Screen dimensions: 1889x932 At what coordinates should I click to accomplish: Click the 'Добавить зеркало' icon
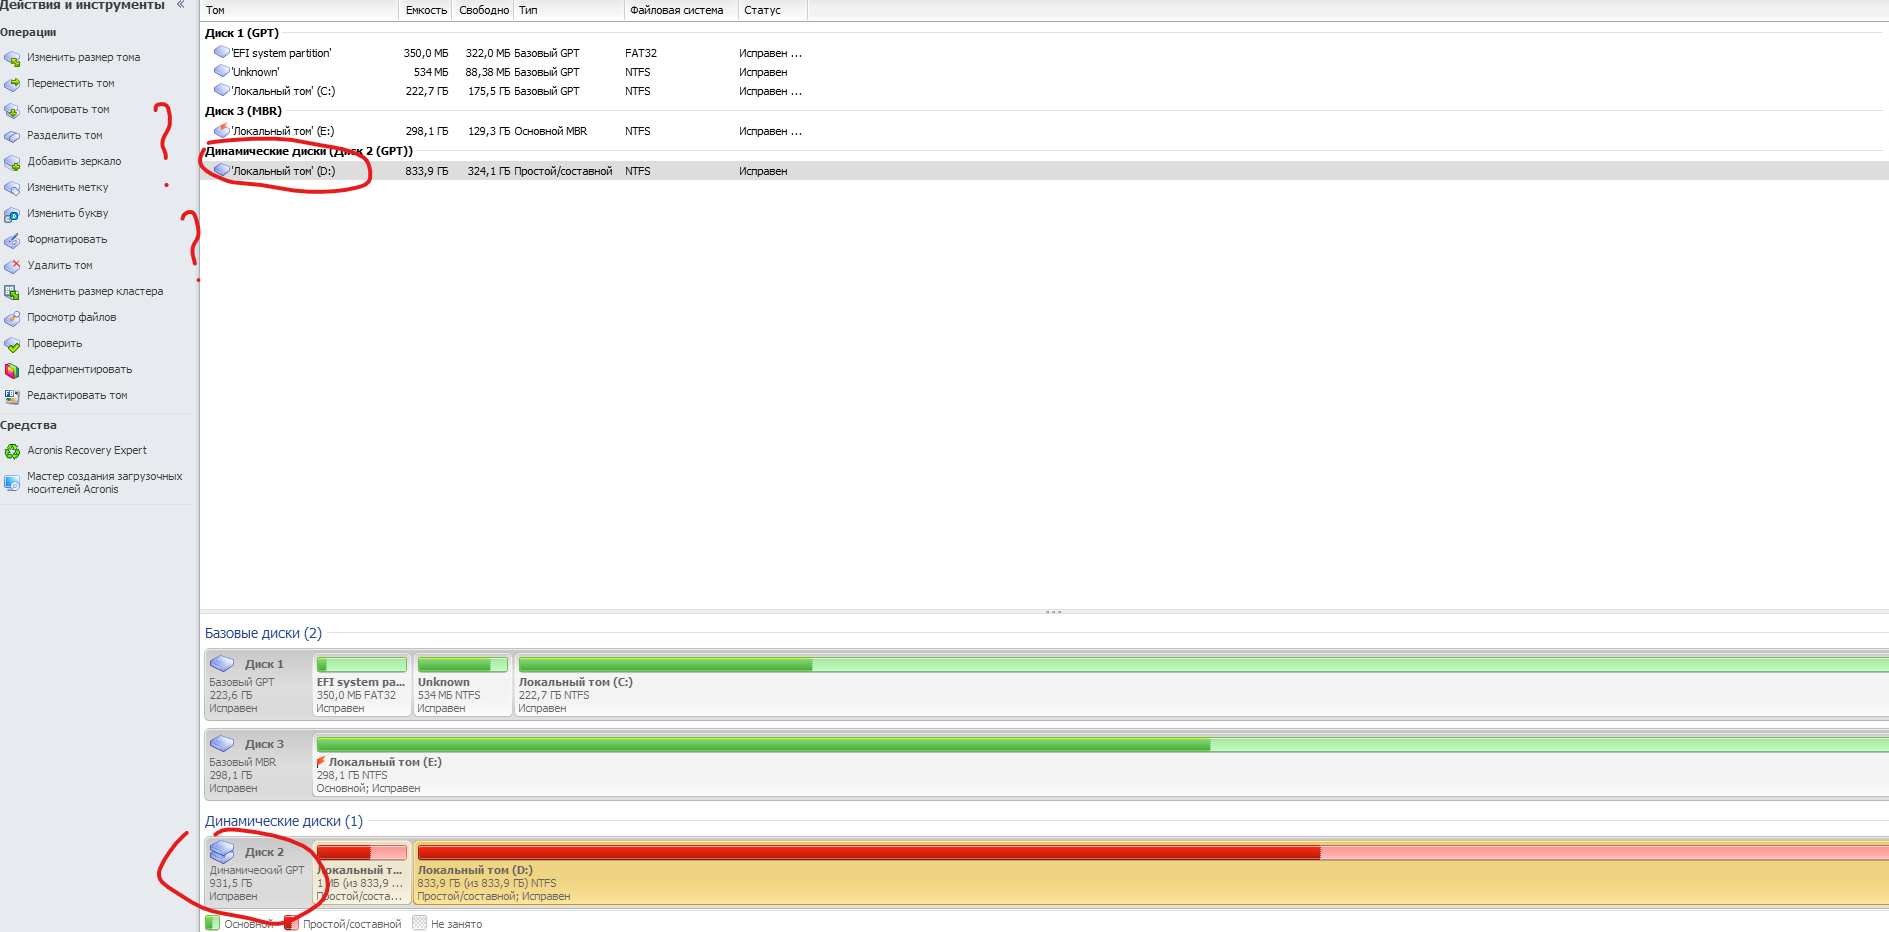tap(12, 162)
